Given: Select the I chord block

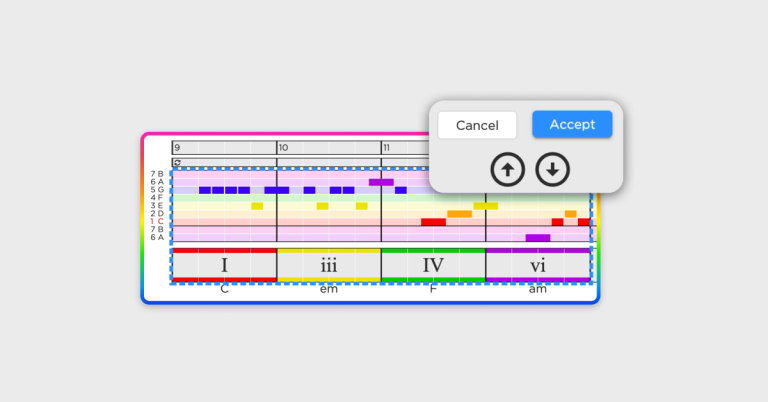Looking at the screenshot, I should pyautogui.click(x=224, y=265).
